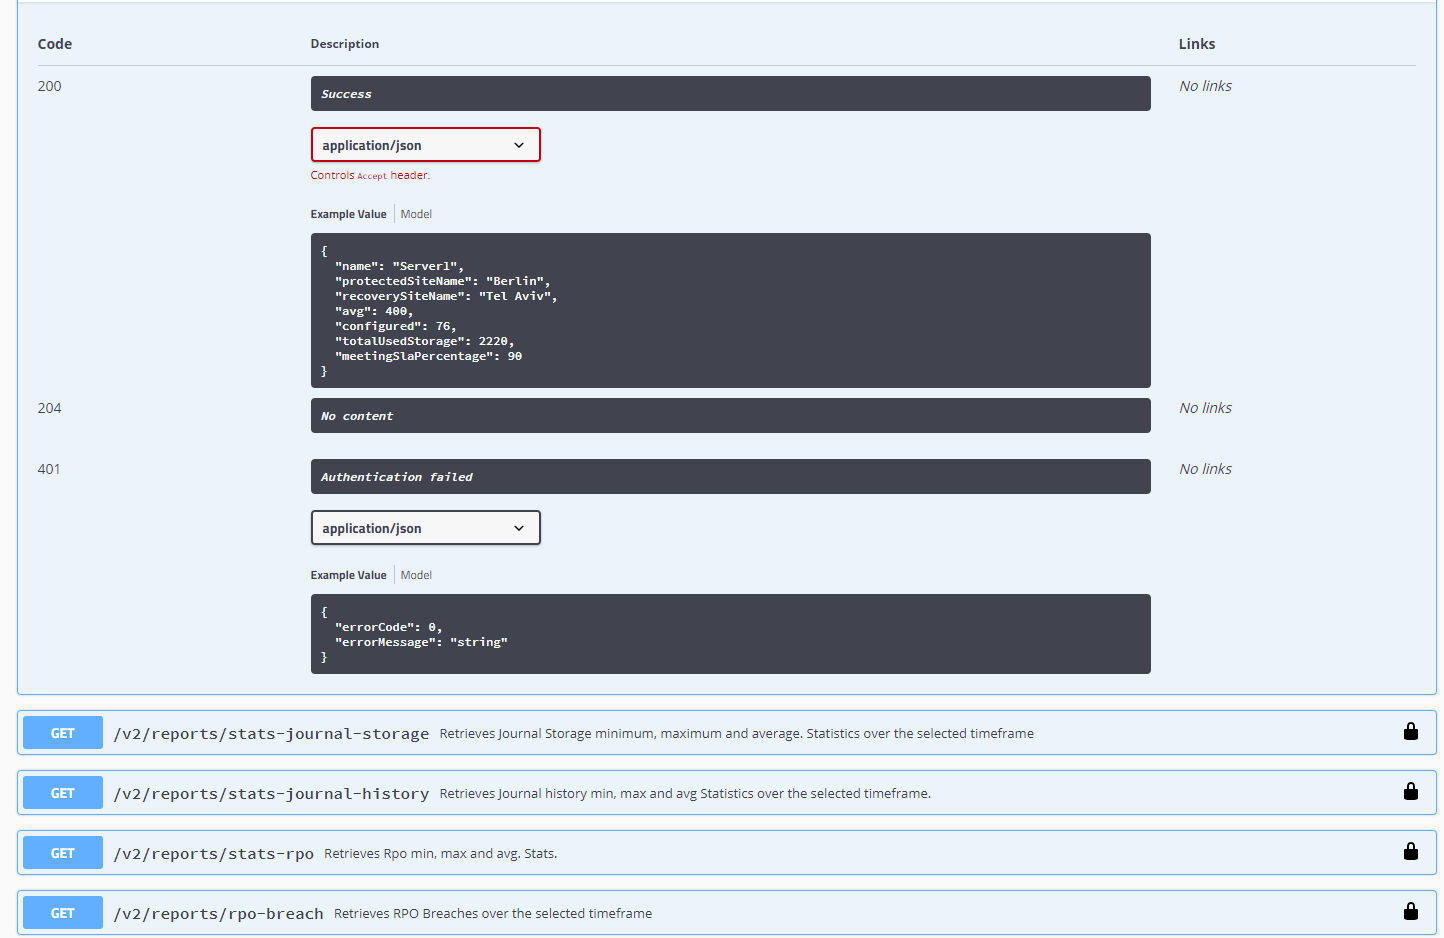The image size is (1444, 938).
Task: Click the GET badge for rpo-breach
Action: [63, 913]
